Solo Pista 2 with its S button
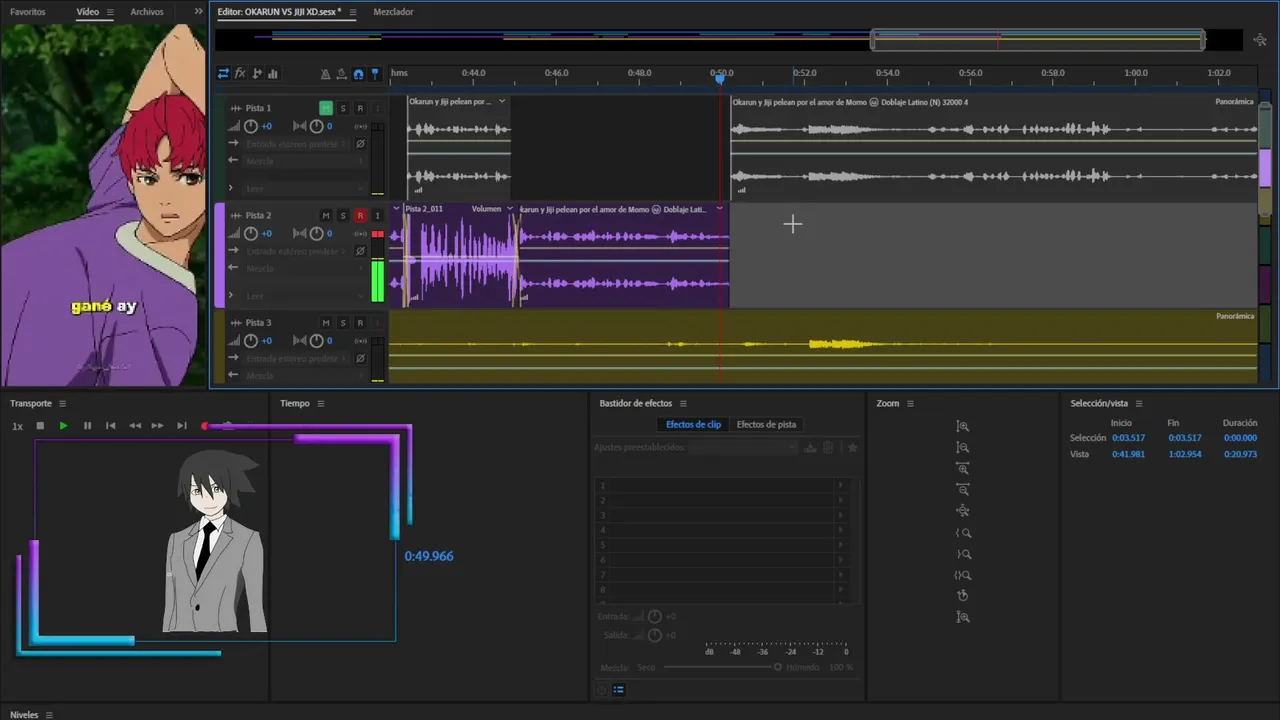The image size is (1280, 720). pyautogui.click(x=343, y=215)
